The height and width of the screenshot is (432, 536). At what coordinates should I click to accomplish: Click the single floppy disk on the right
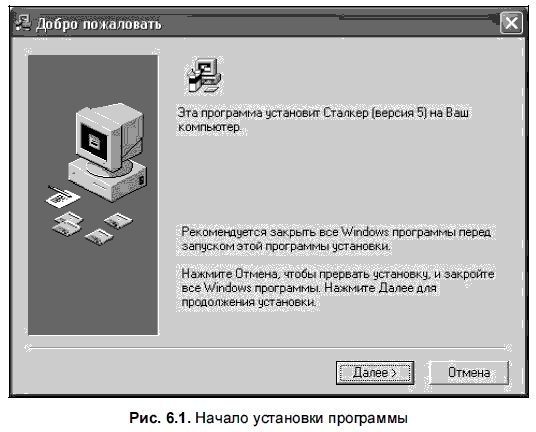point(118,221)
